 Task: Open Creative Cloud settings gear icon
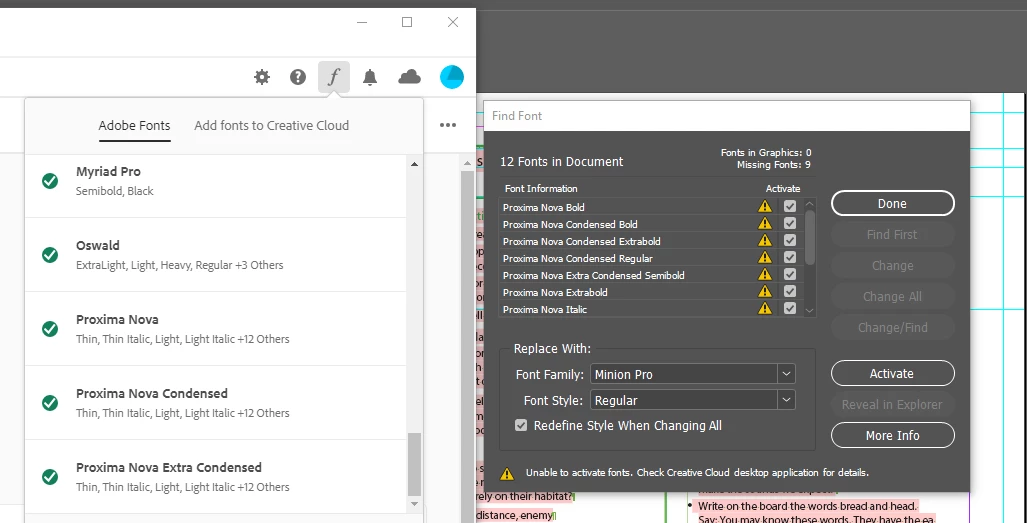click(262, 77)
